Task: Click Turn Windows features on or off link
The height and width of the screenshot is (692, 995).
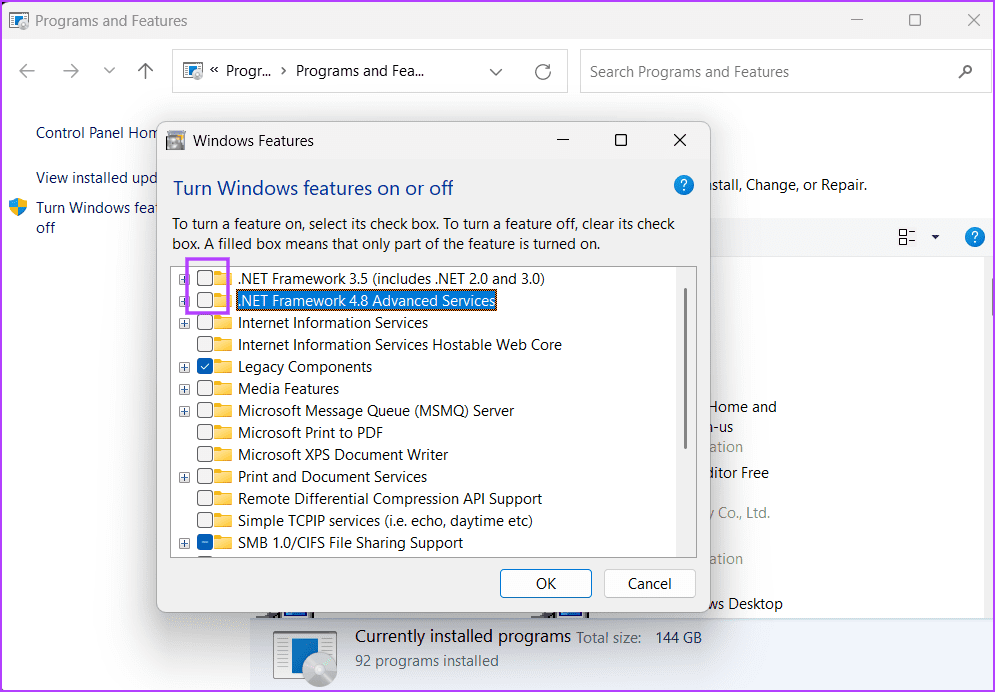Action: click(96, 218)
